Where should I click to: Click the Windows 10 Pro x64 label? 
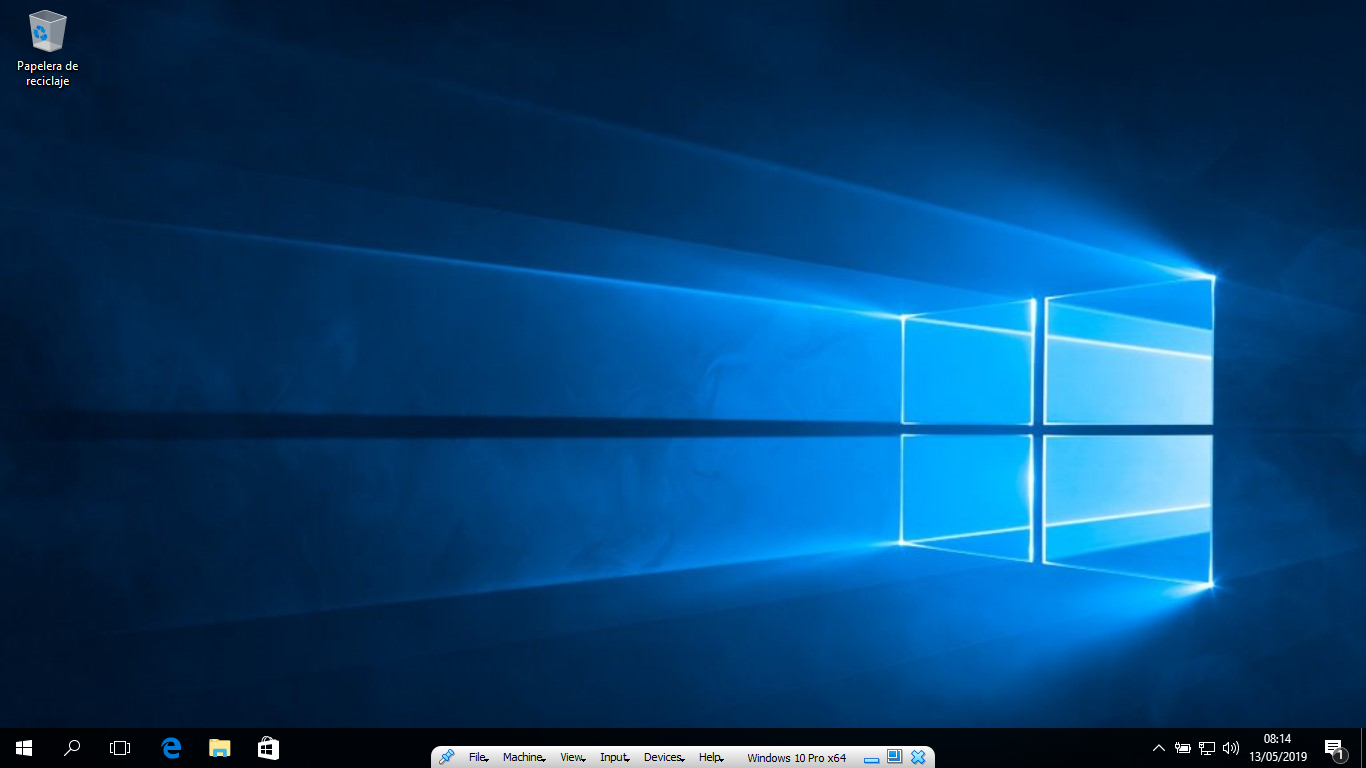[796, 758]
